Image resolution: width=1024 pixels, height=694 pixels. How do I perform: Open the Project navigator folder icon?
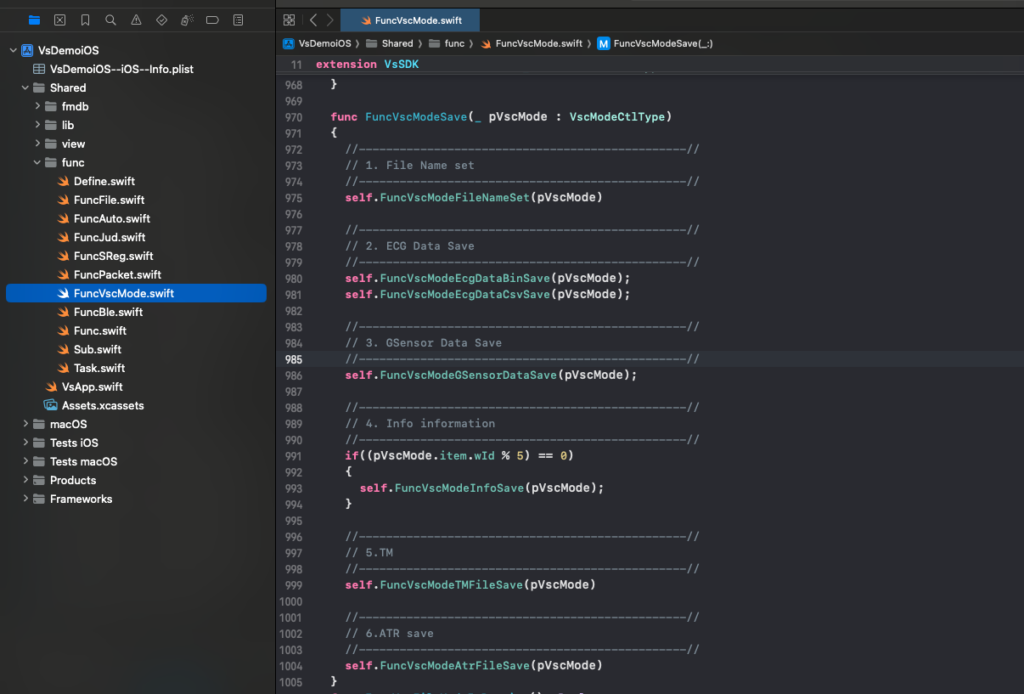point(35,20)
